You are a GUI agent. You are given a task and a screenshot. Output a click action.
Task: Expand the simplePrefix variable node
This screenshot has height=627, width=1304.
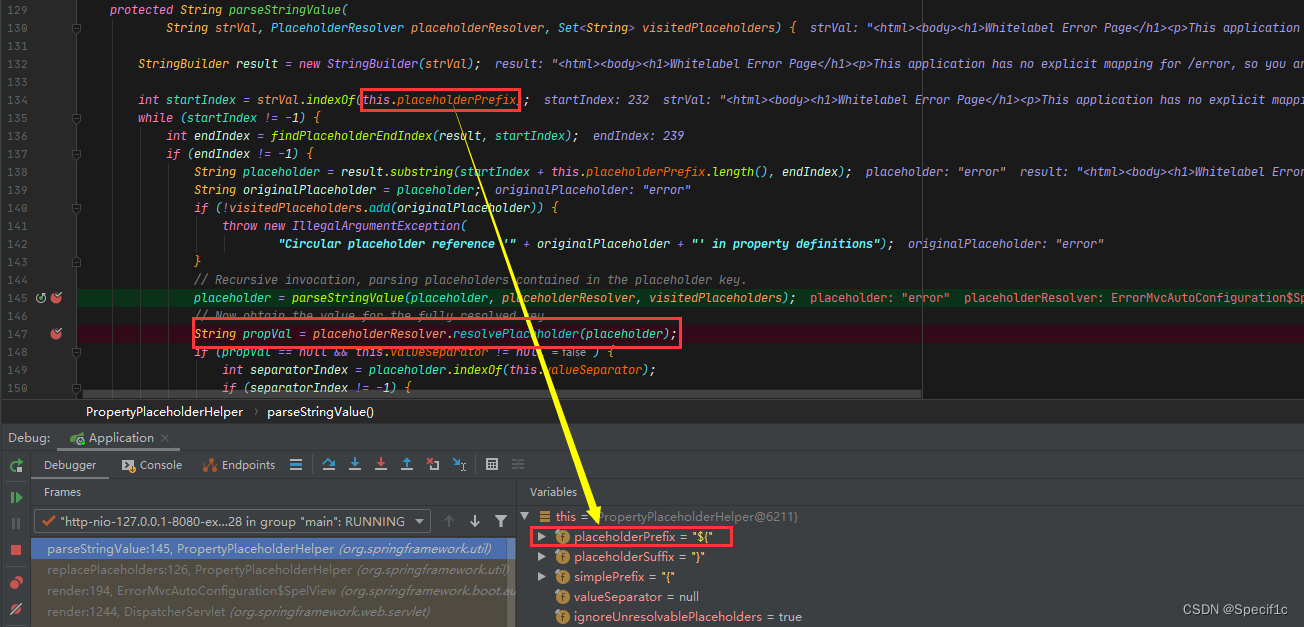tap(542, 577)
